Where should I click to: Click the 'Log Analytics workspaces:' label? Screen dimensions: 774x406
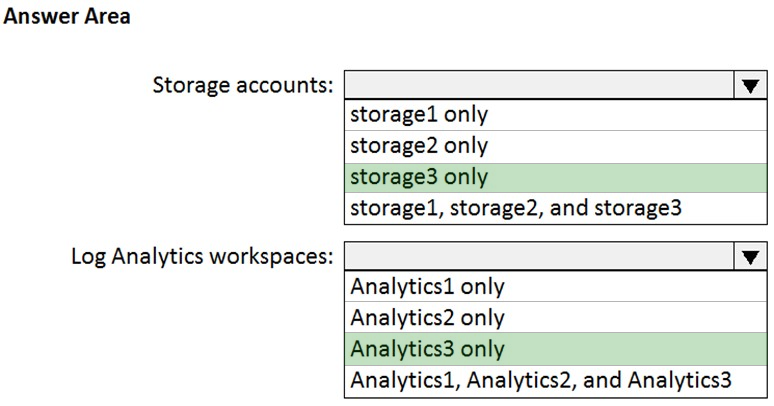[x=202, y=256]
